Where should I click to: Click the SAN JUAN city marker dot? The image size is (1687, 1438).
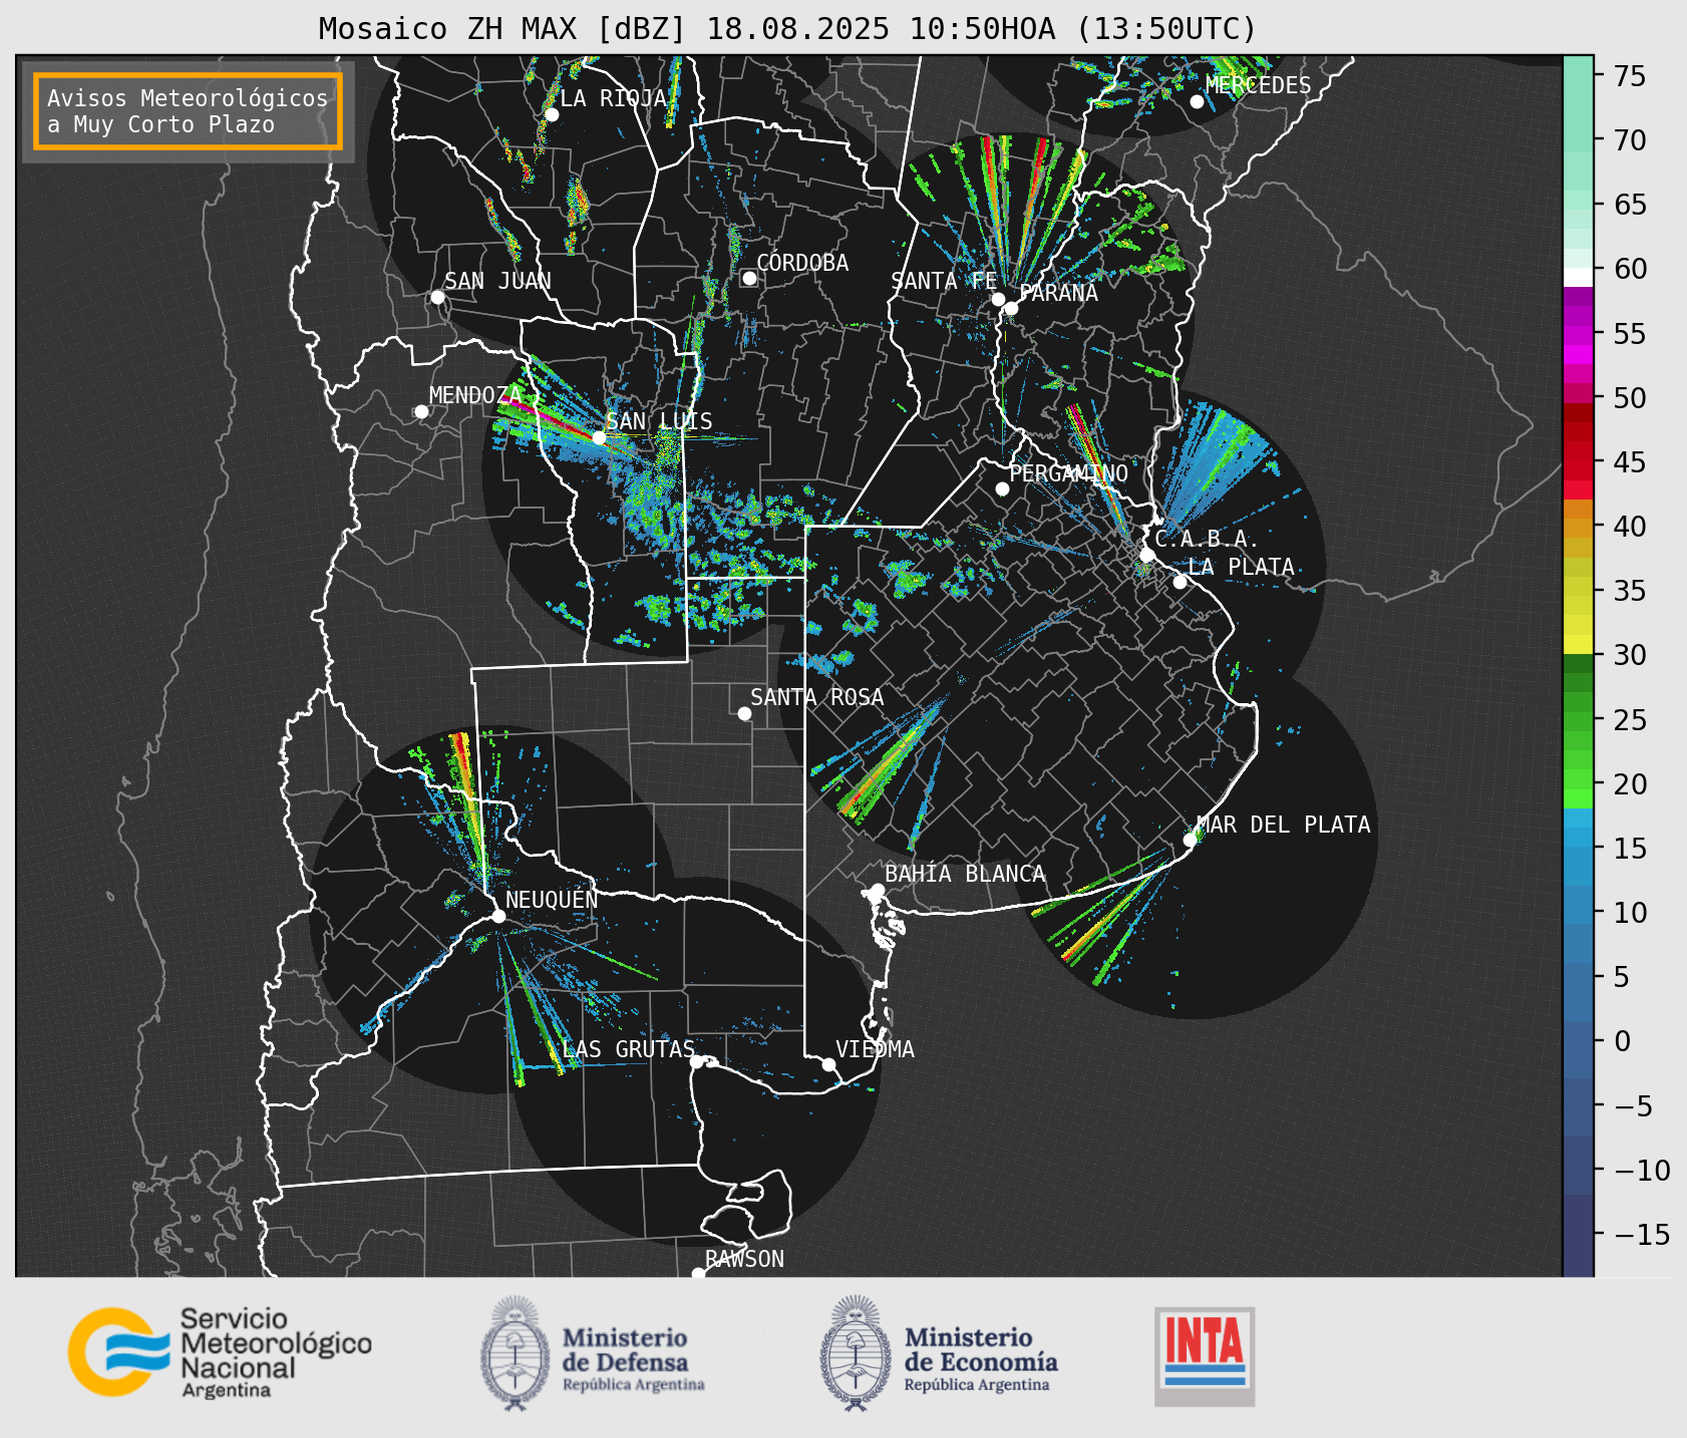point(437,297)
